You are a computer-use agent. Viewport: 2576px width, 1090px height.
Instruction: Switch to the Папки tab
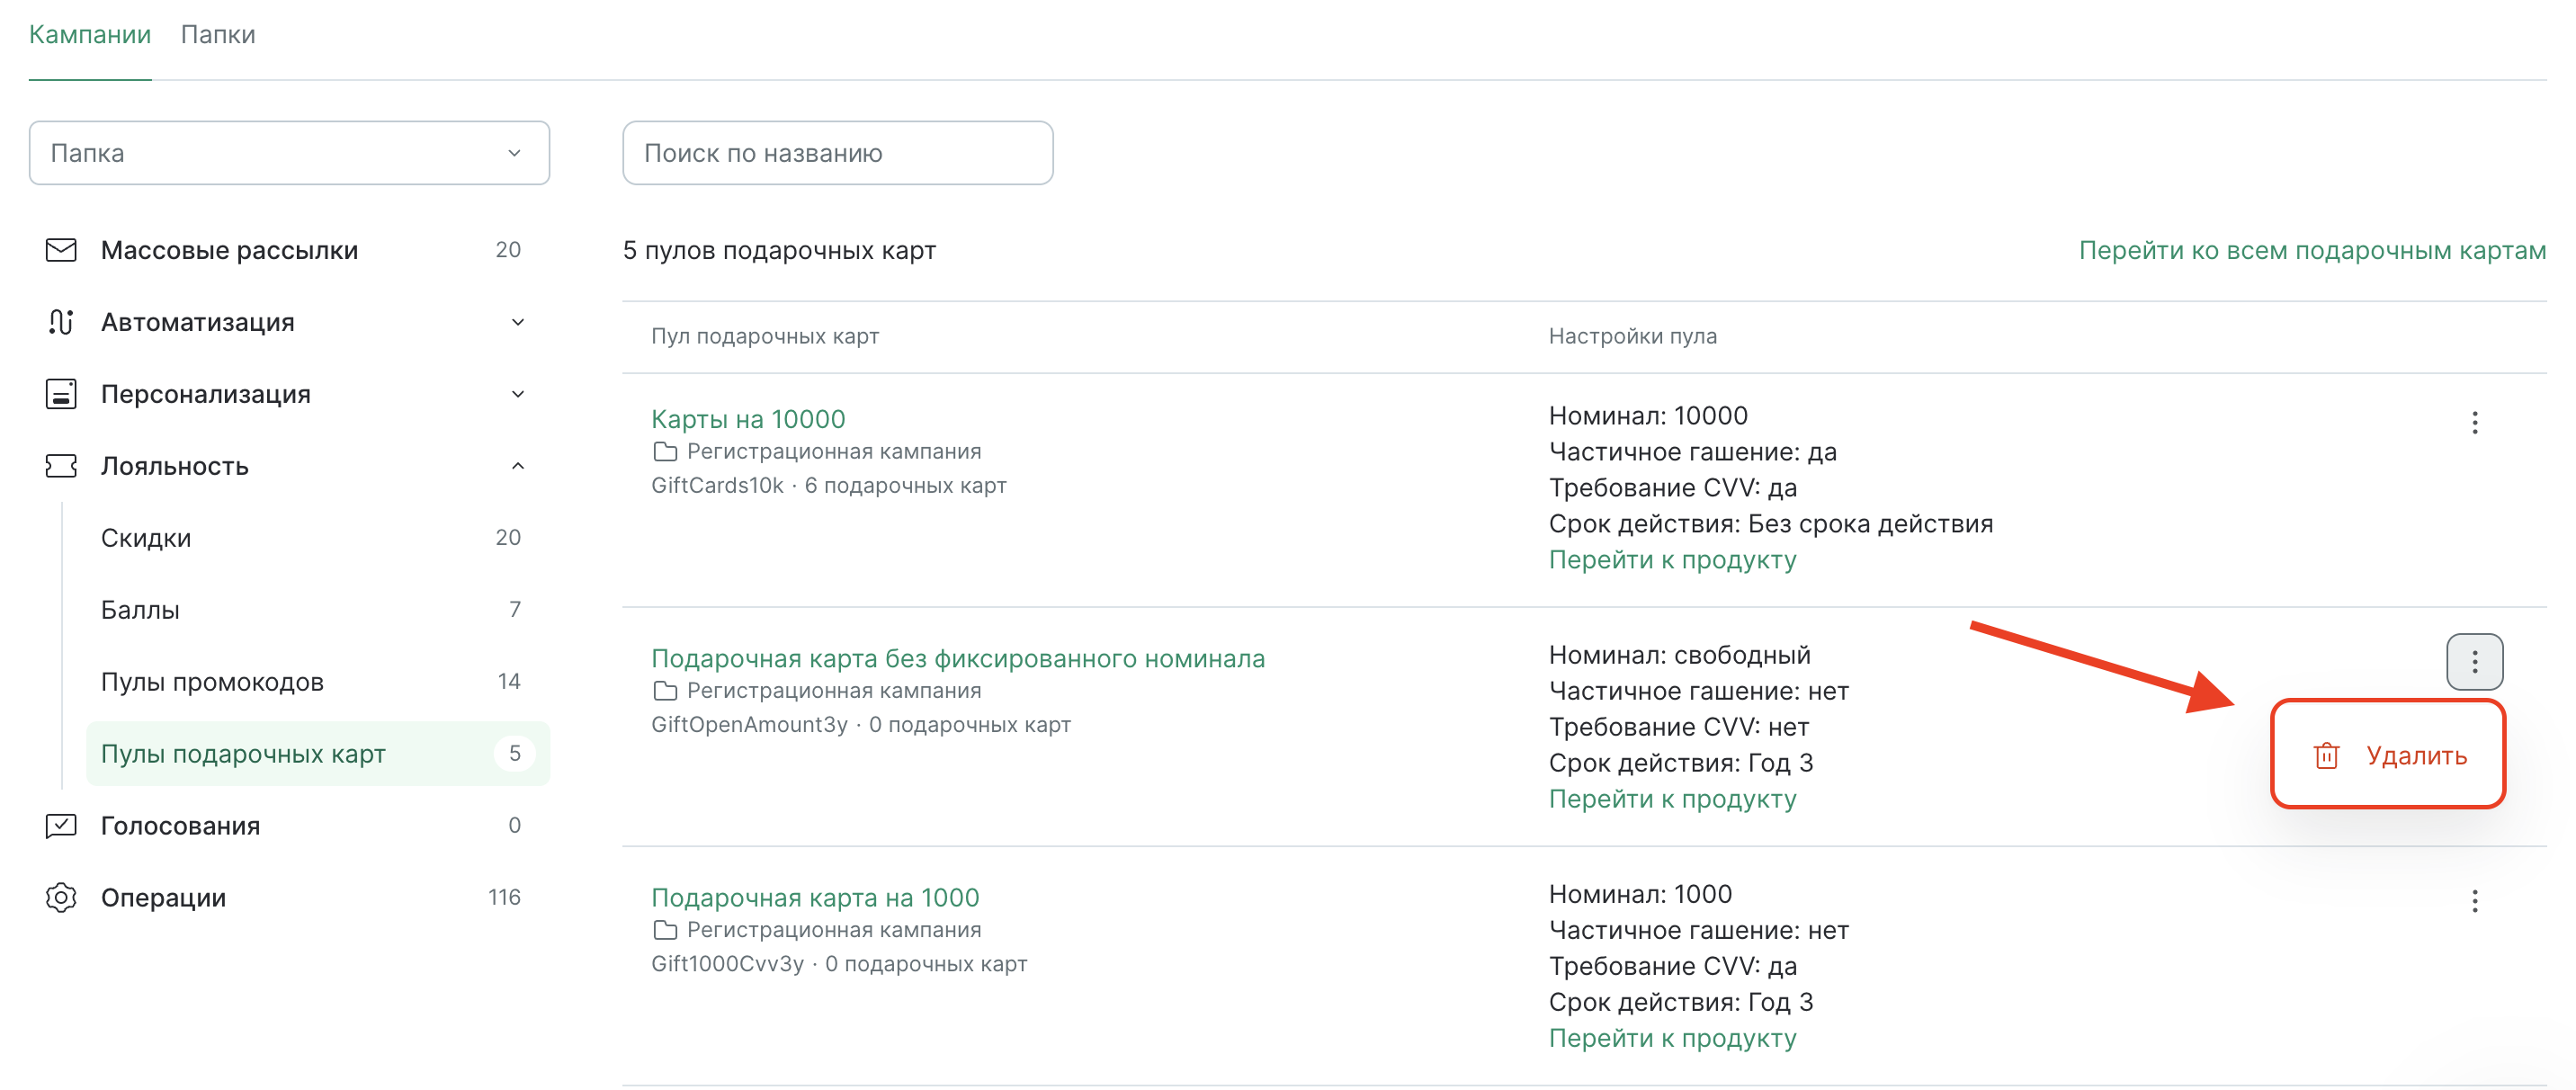coord(218,35)
